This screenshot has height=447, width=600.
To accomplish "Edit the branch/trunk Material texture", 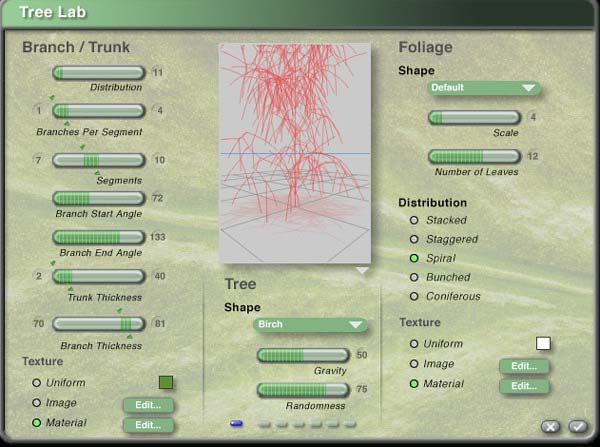I will (148, 425).
